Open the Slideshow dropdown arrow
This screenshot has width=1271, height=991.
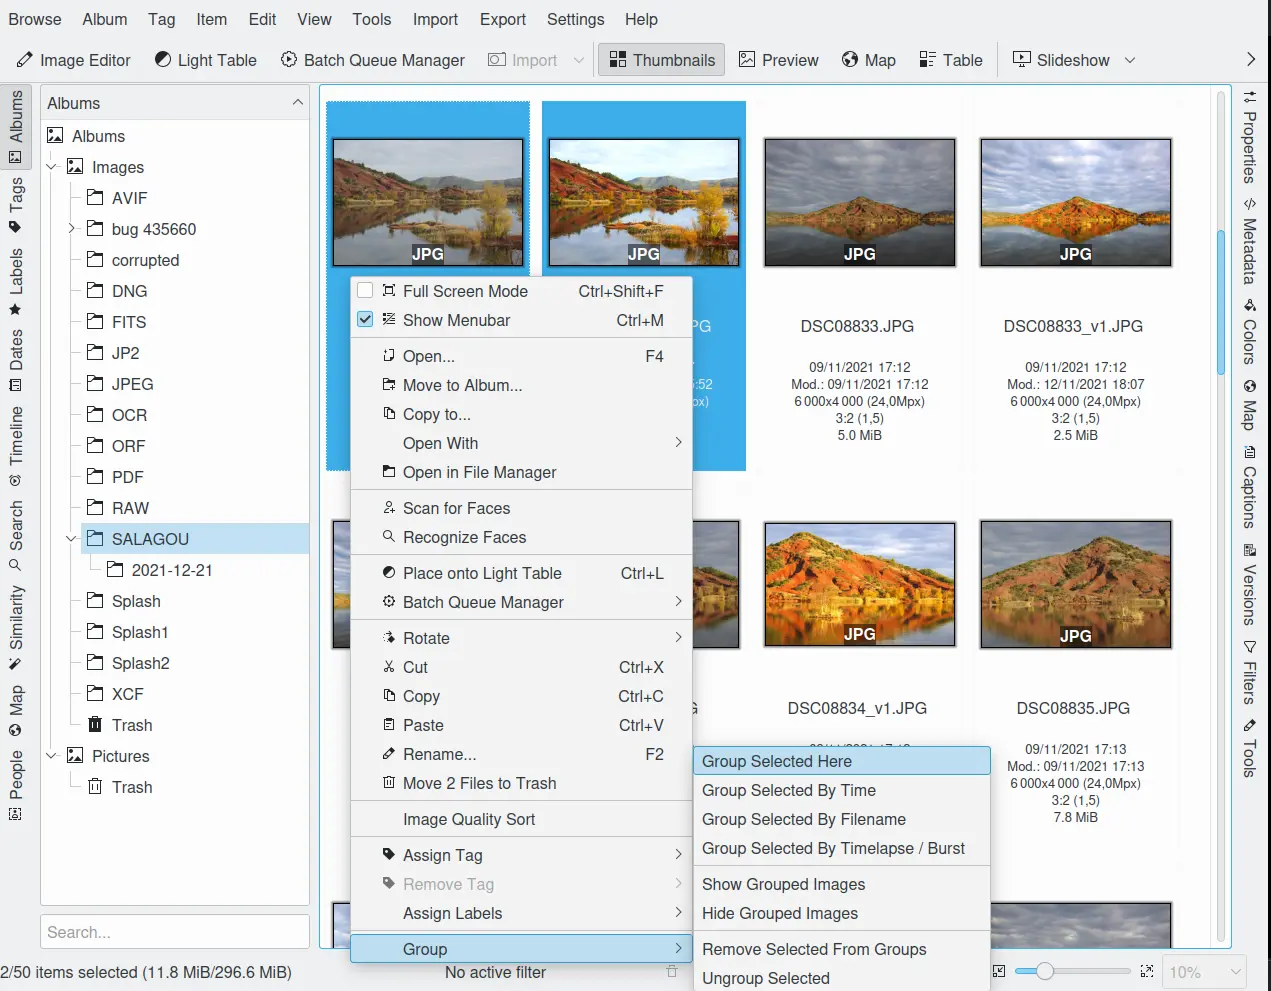click(x=1130, y=60)
